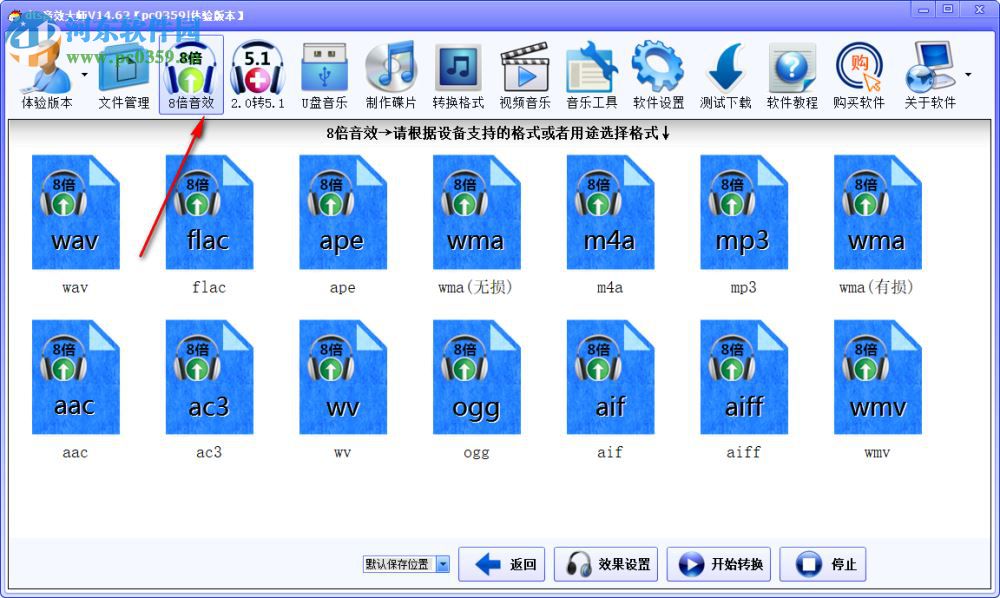
Task: Click 开始转换 to start conversion
Action: [x=718, y=563]
